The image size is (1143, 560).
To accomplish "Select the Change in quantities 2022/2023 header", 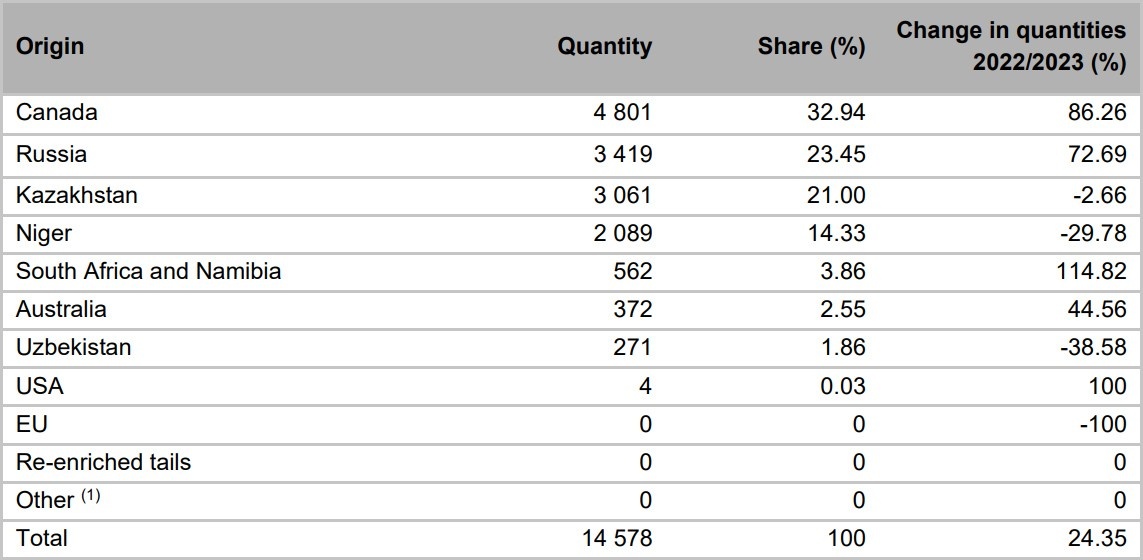I will 1012,46.
